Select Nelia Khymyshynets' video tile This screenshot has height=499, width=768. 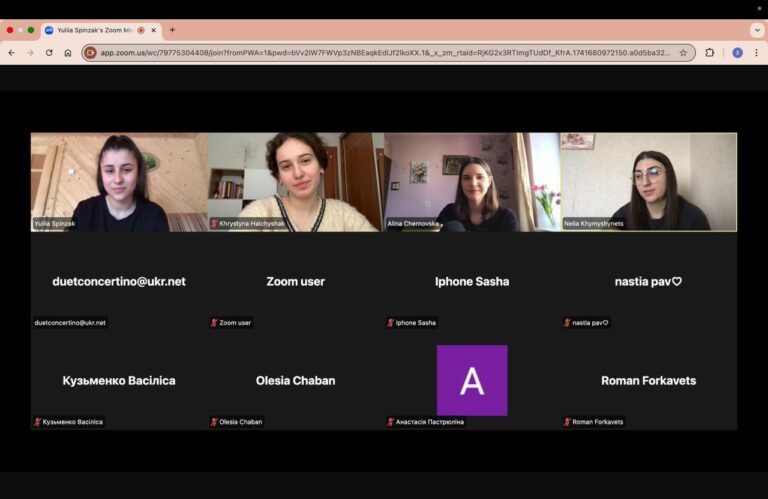[648, 182]
